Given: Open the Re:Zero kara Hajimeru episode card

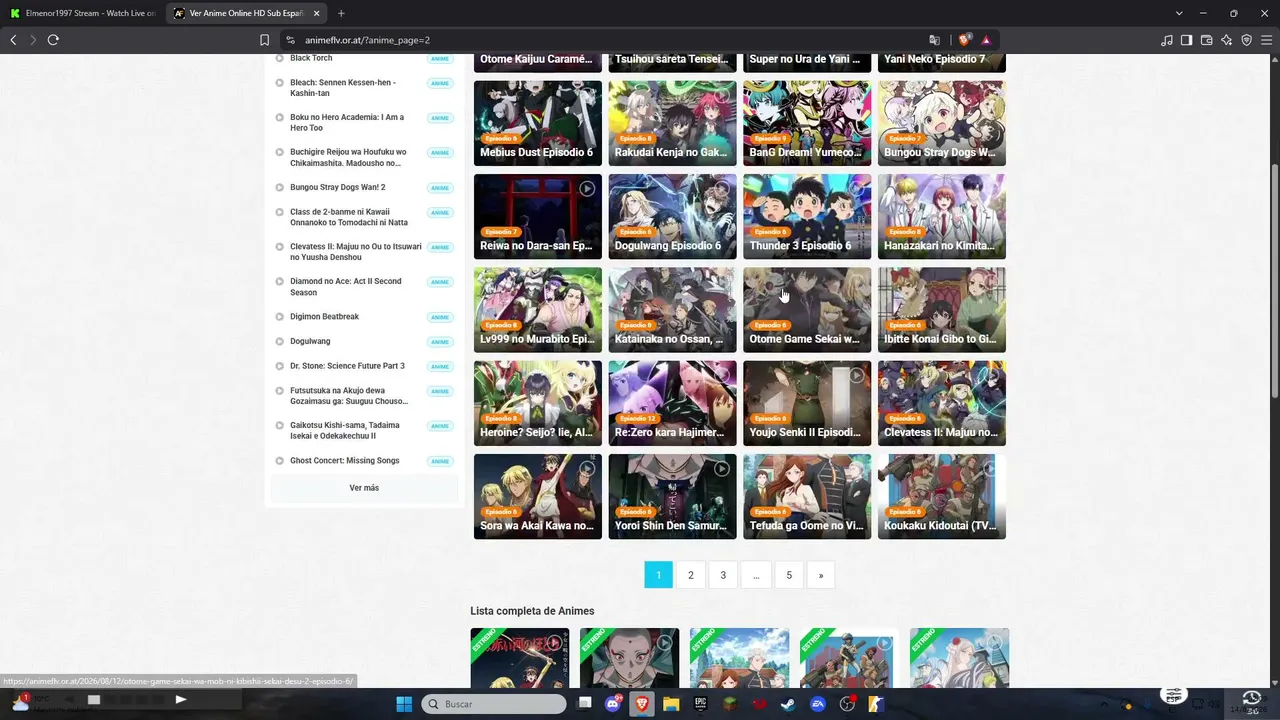Looking at the screenshot, I should click(672, 403).
